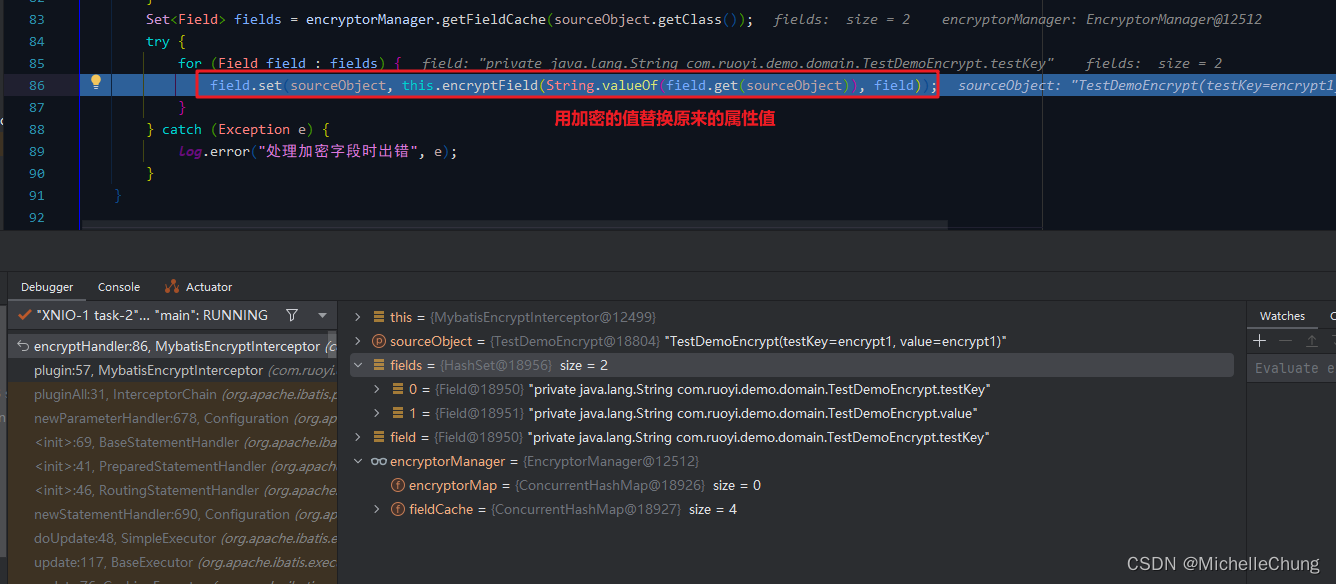Click 'catch (Exception e)' on line 88
1336x584 pixels.
[x=245, y=130]
